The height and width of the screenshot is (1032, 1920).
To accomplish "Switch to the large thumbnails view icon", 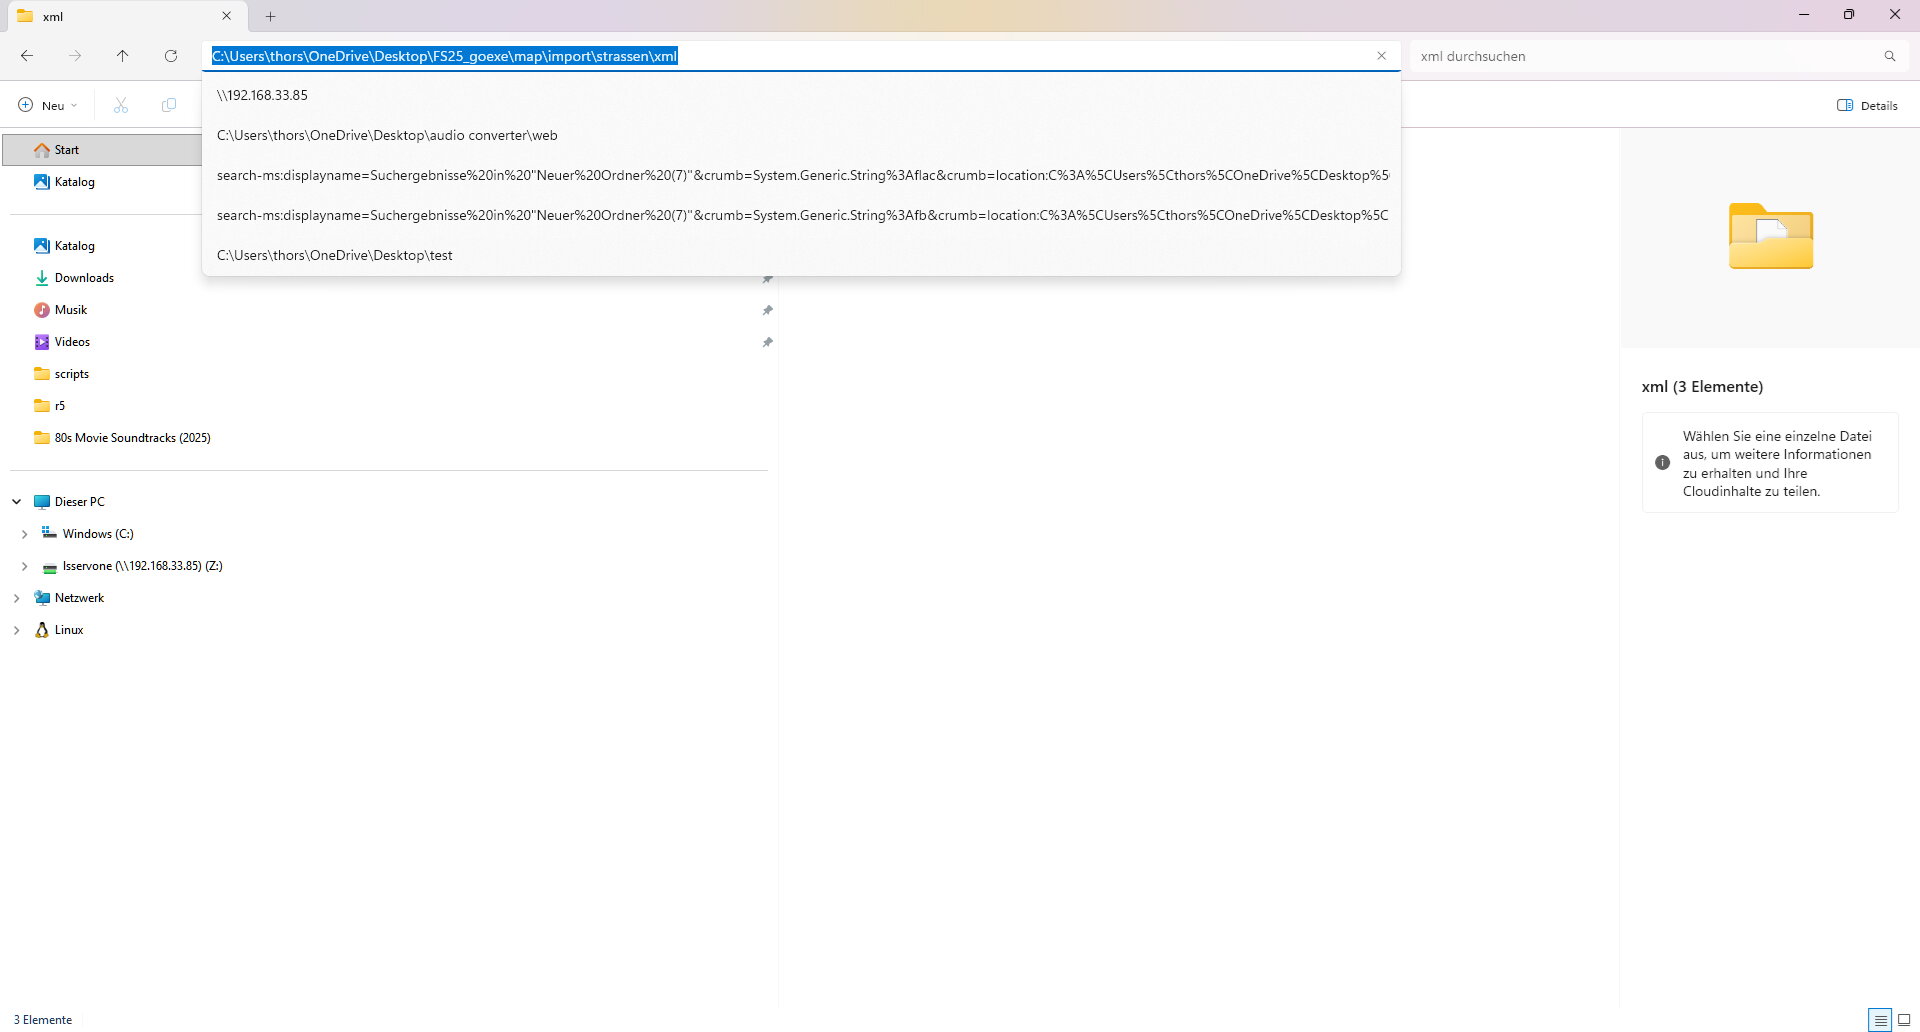I will point(1904,1020).
